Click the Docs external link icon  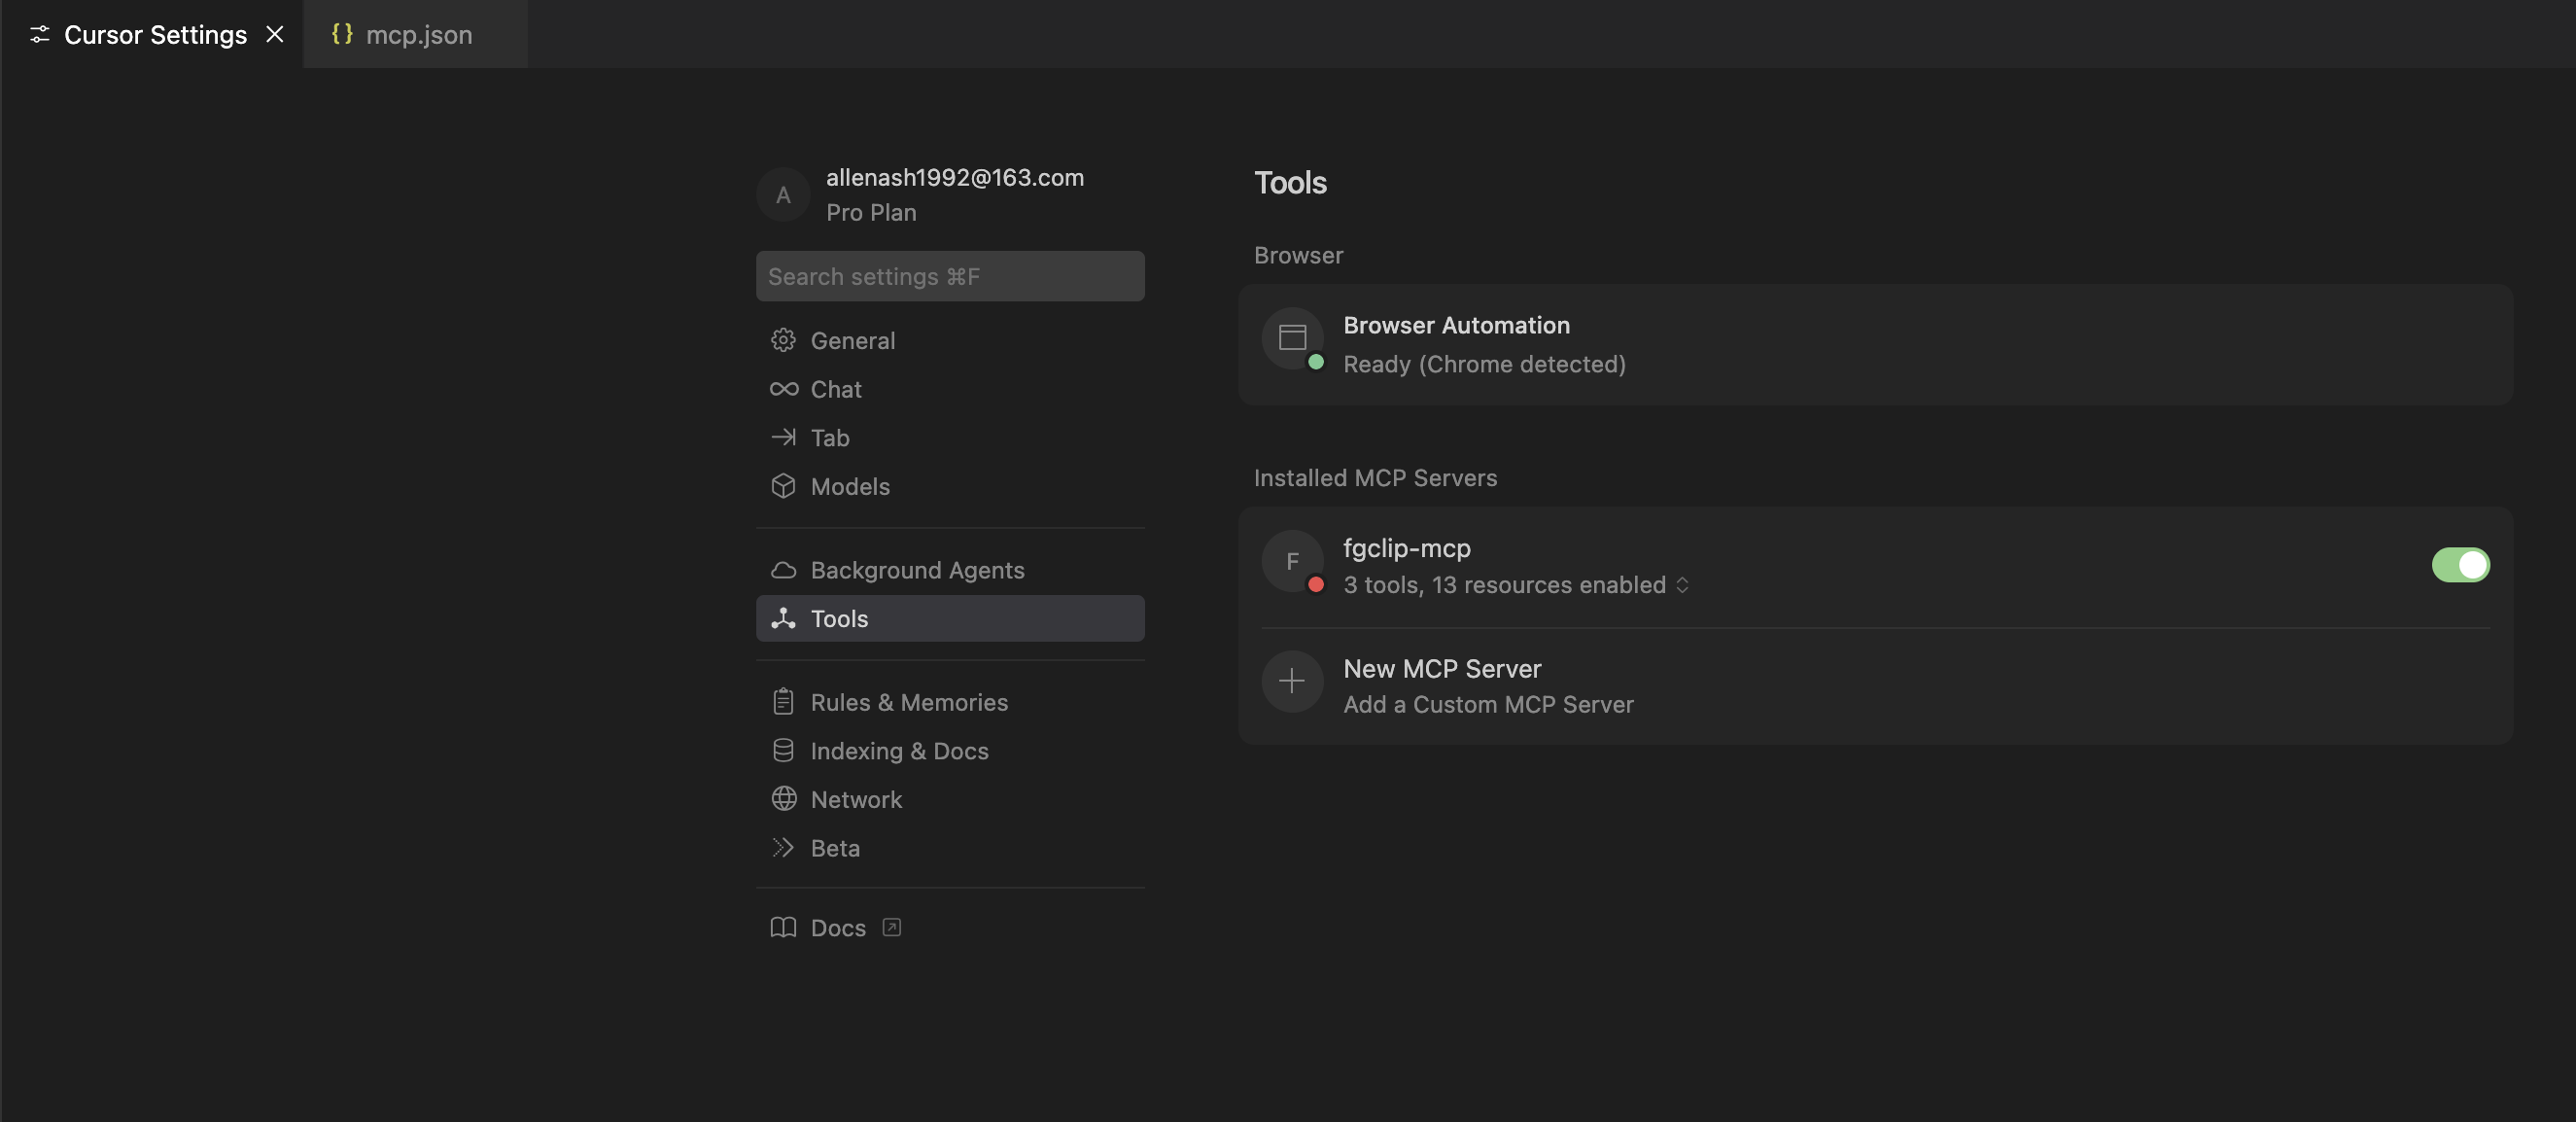[x=892, y=927]
